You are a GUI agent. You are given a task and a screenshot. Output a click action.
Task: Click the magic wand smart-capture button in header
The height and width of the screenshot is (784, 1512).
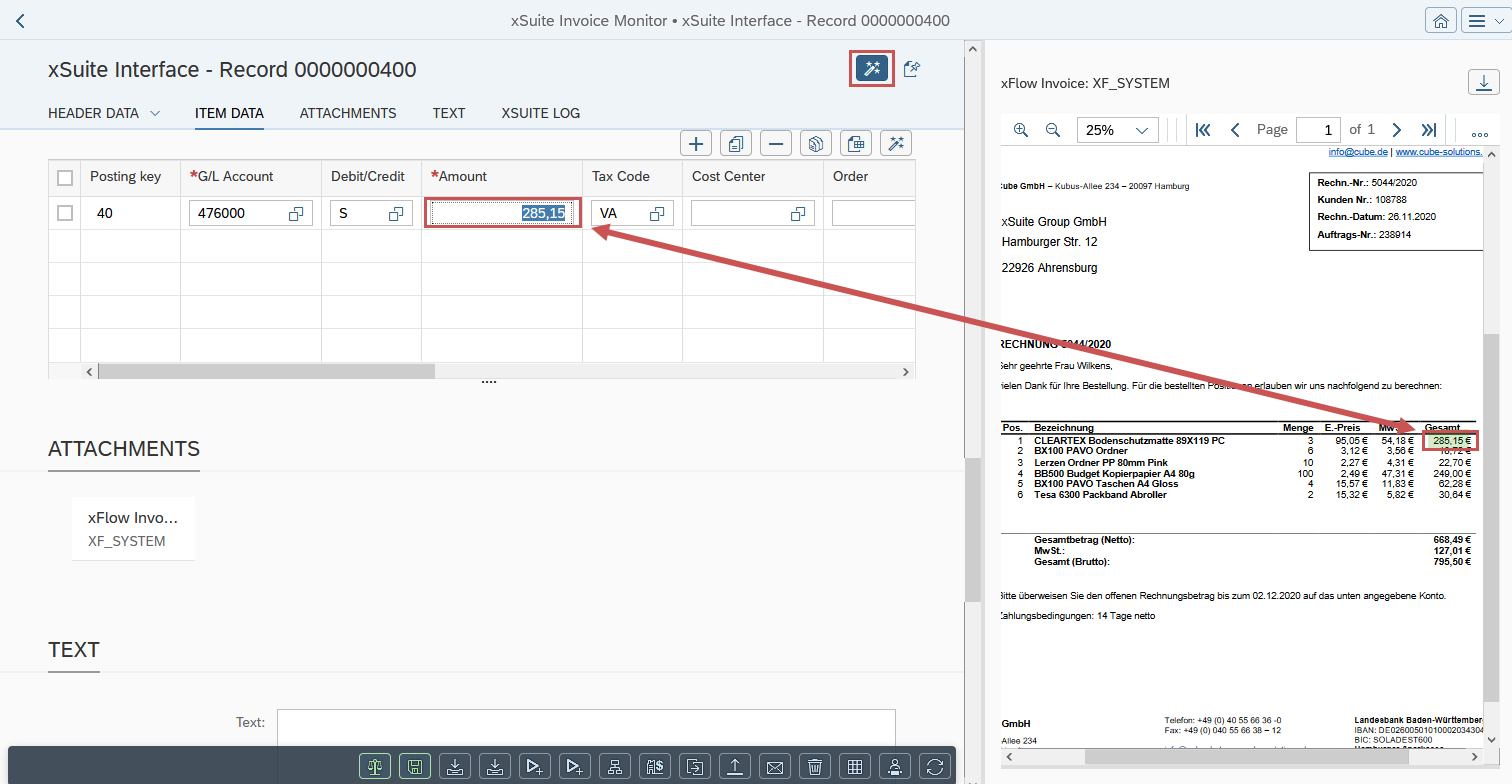pos(871,69)
